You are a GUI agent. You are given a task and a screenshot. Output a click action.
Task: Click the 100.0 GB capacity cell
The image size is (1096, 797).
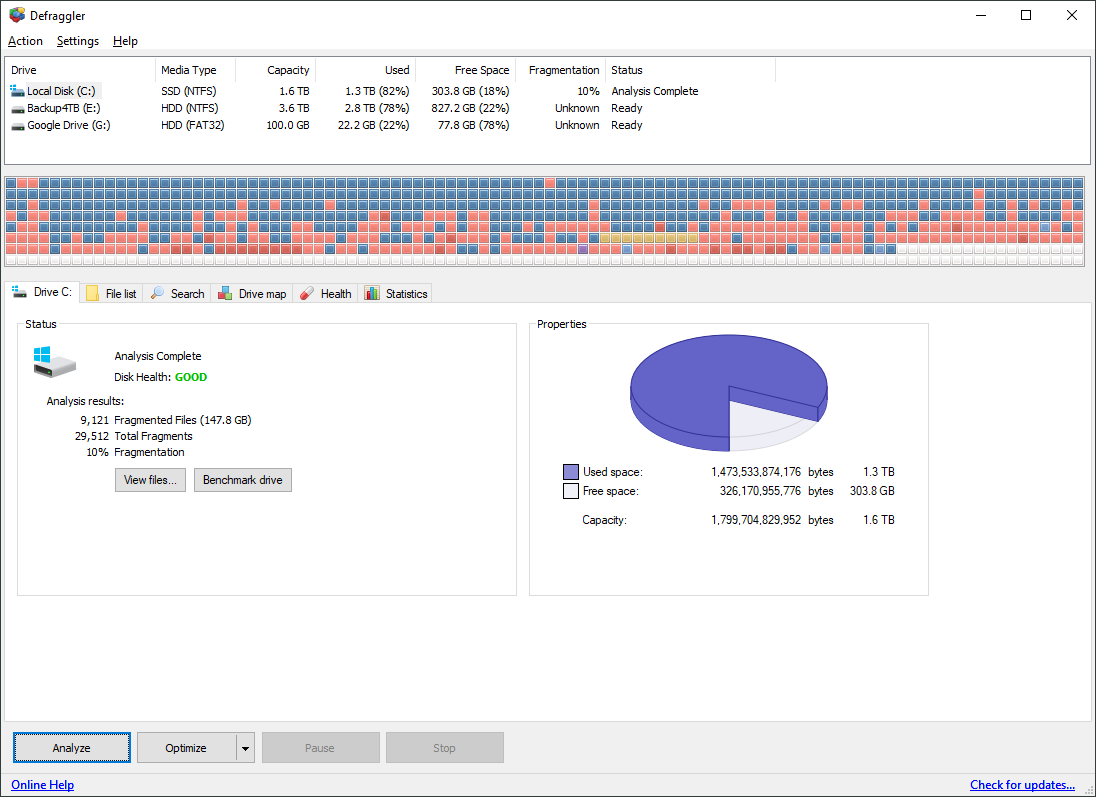[288, 125]
